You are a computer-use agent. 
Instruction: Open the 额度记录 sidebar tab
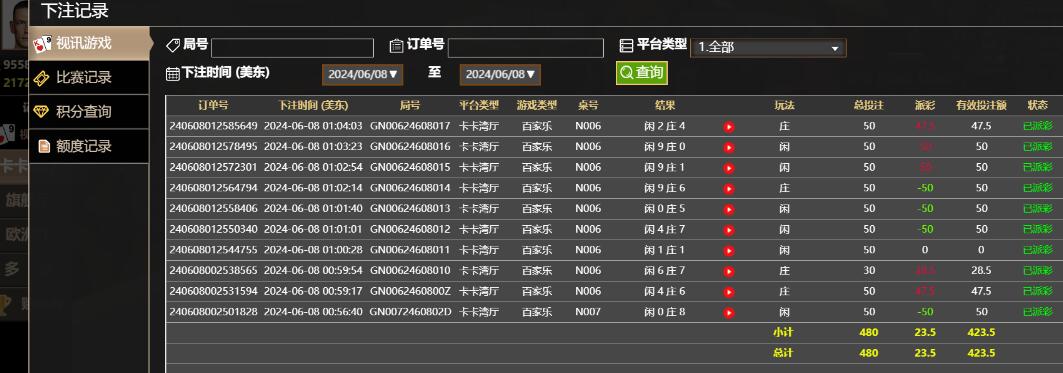pos(89,146)
